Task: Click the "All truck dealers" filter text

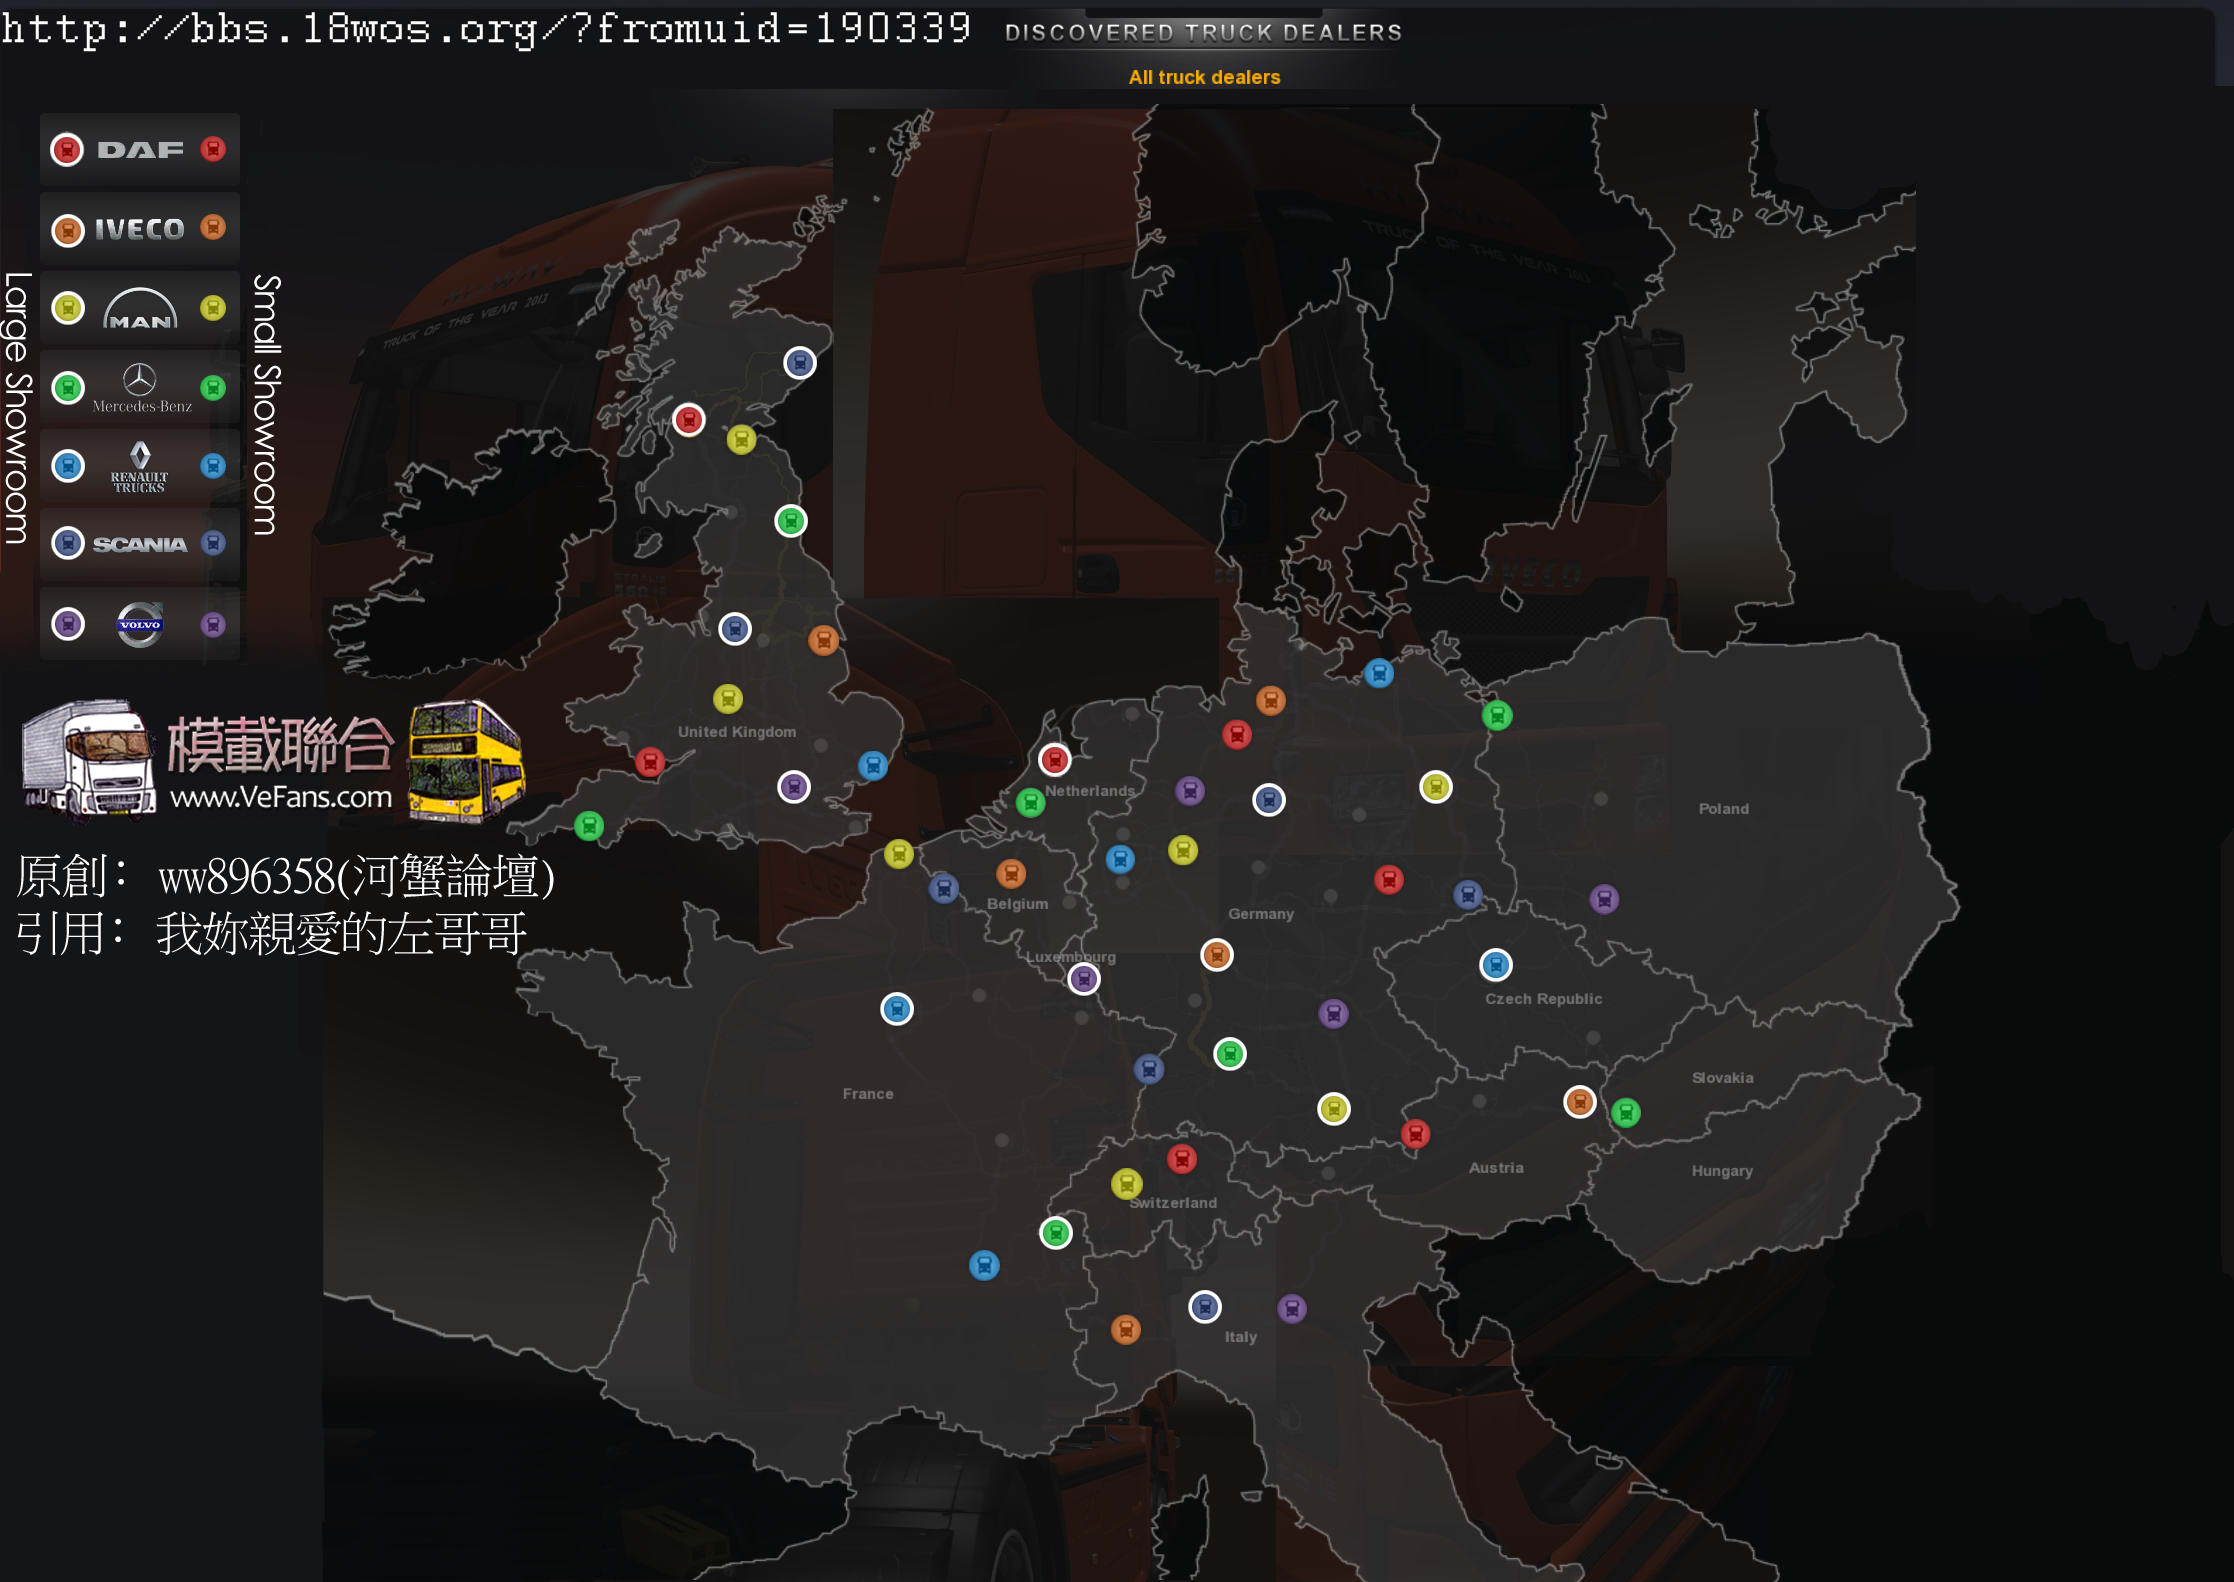Action: pos(1204,77)
